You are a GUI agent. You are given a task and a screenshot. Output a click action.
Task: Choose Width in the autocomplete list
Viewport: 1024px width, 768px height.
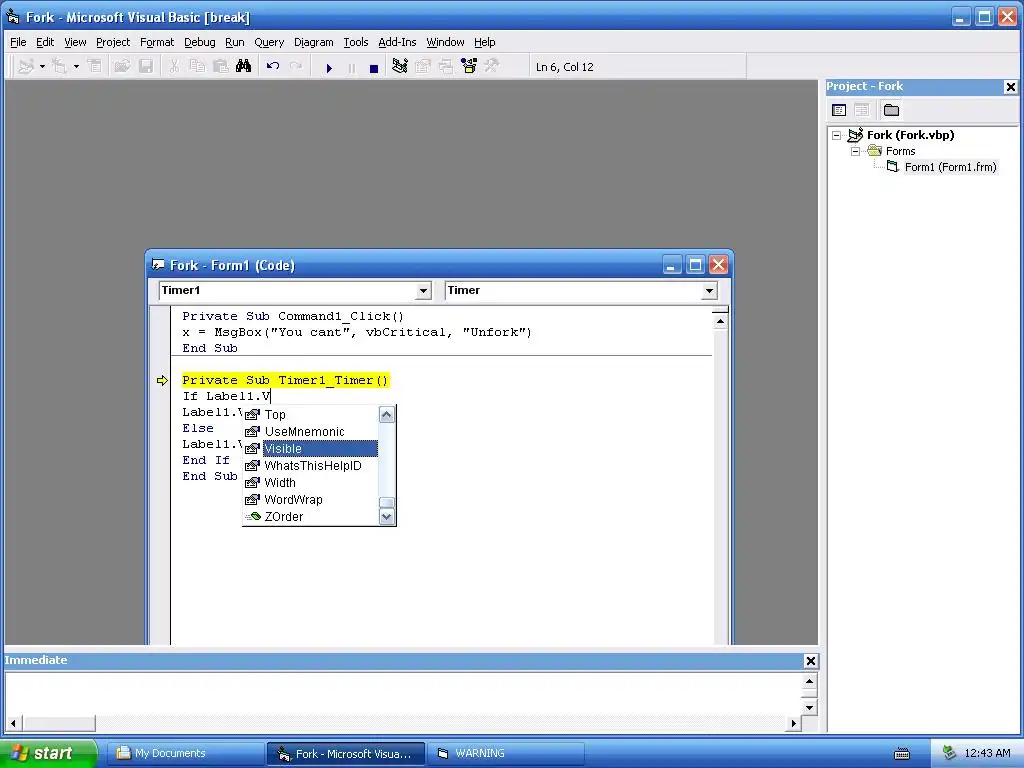[x=311, y=483]
